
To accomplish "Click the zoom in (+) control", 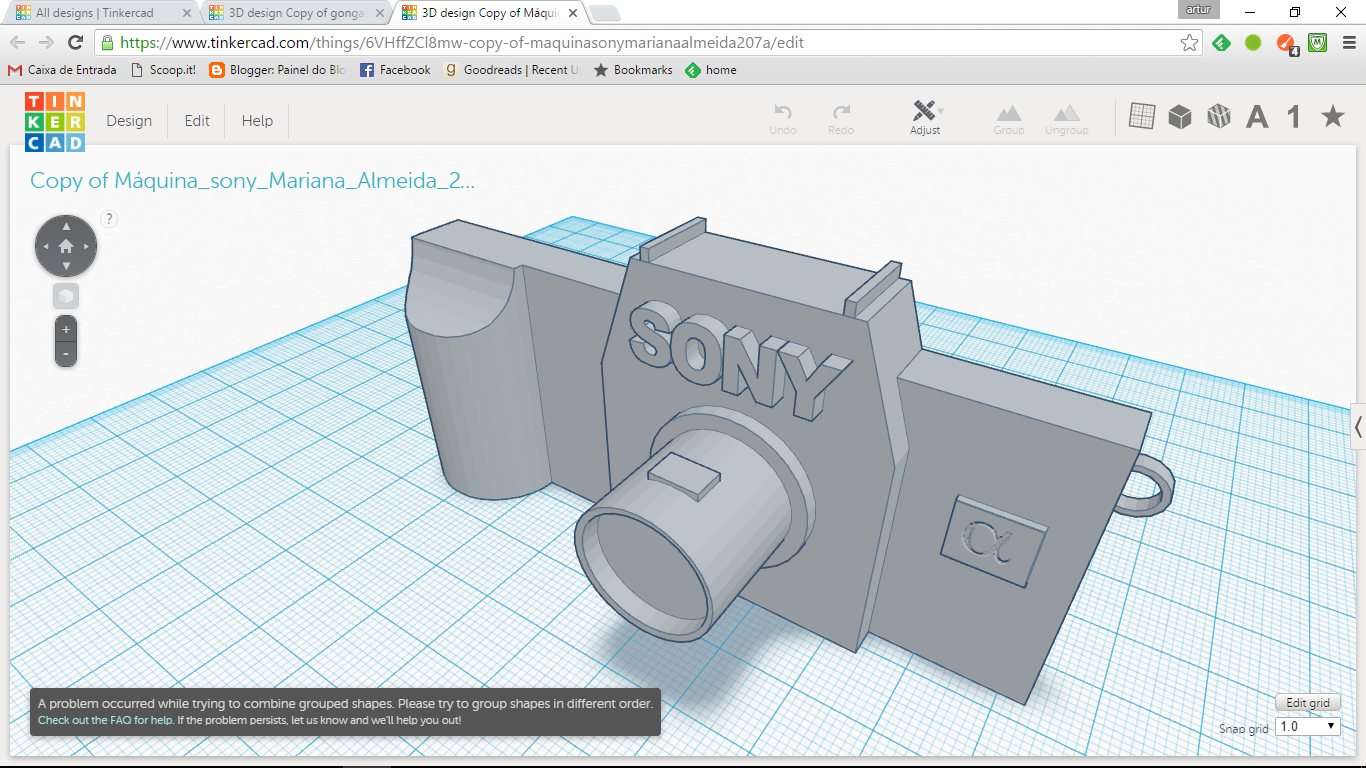I will click(x=65, y=328).
